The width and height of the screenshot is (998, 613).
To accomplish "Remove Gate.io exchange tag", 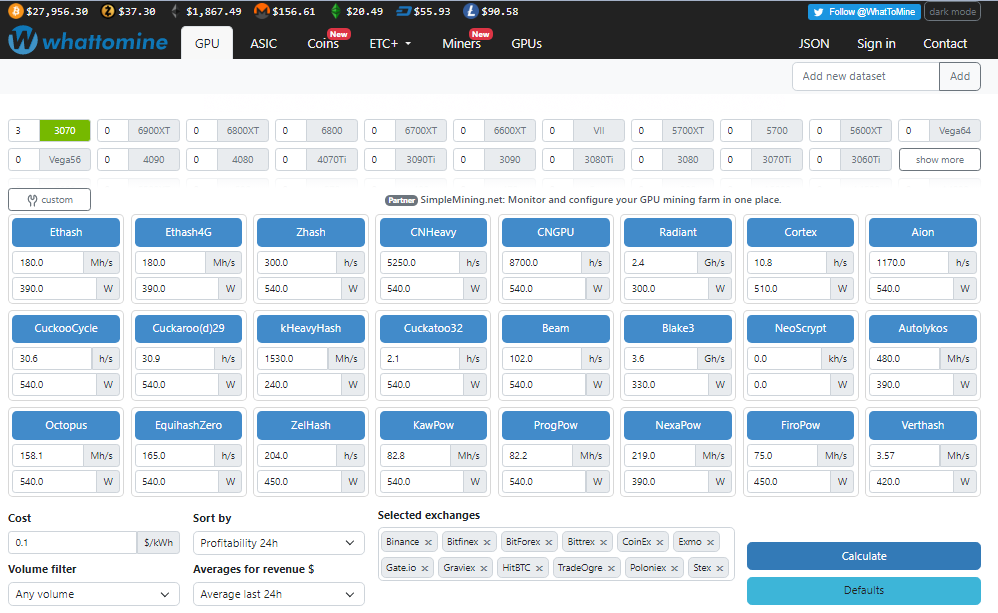I will [x=425, y=568].
